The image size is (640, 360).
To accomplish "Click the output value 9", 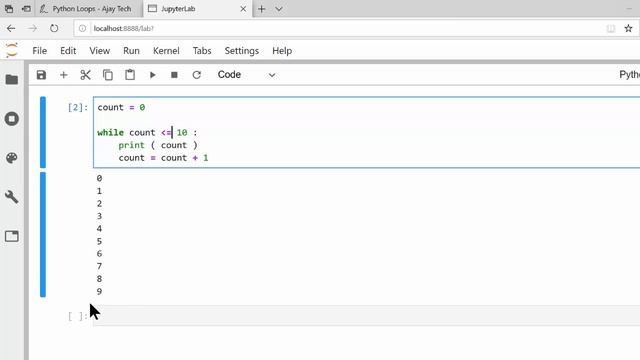I will [99, 291].
